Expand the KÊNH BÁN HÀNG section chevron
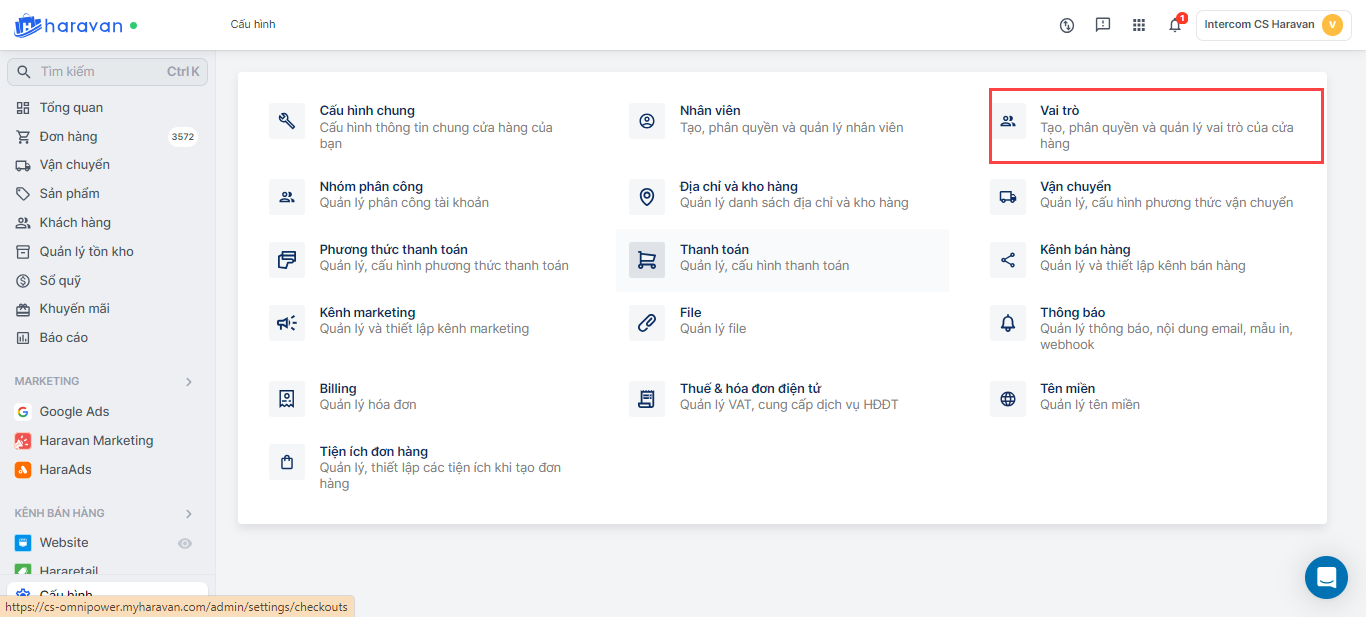The width and height of the screenshot is (1366, 617). point(189,514)
